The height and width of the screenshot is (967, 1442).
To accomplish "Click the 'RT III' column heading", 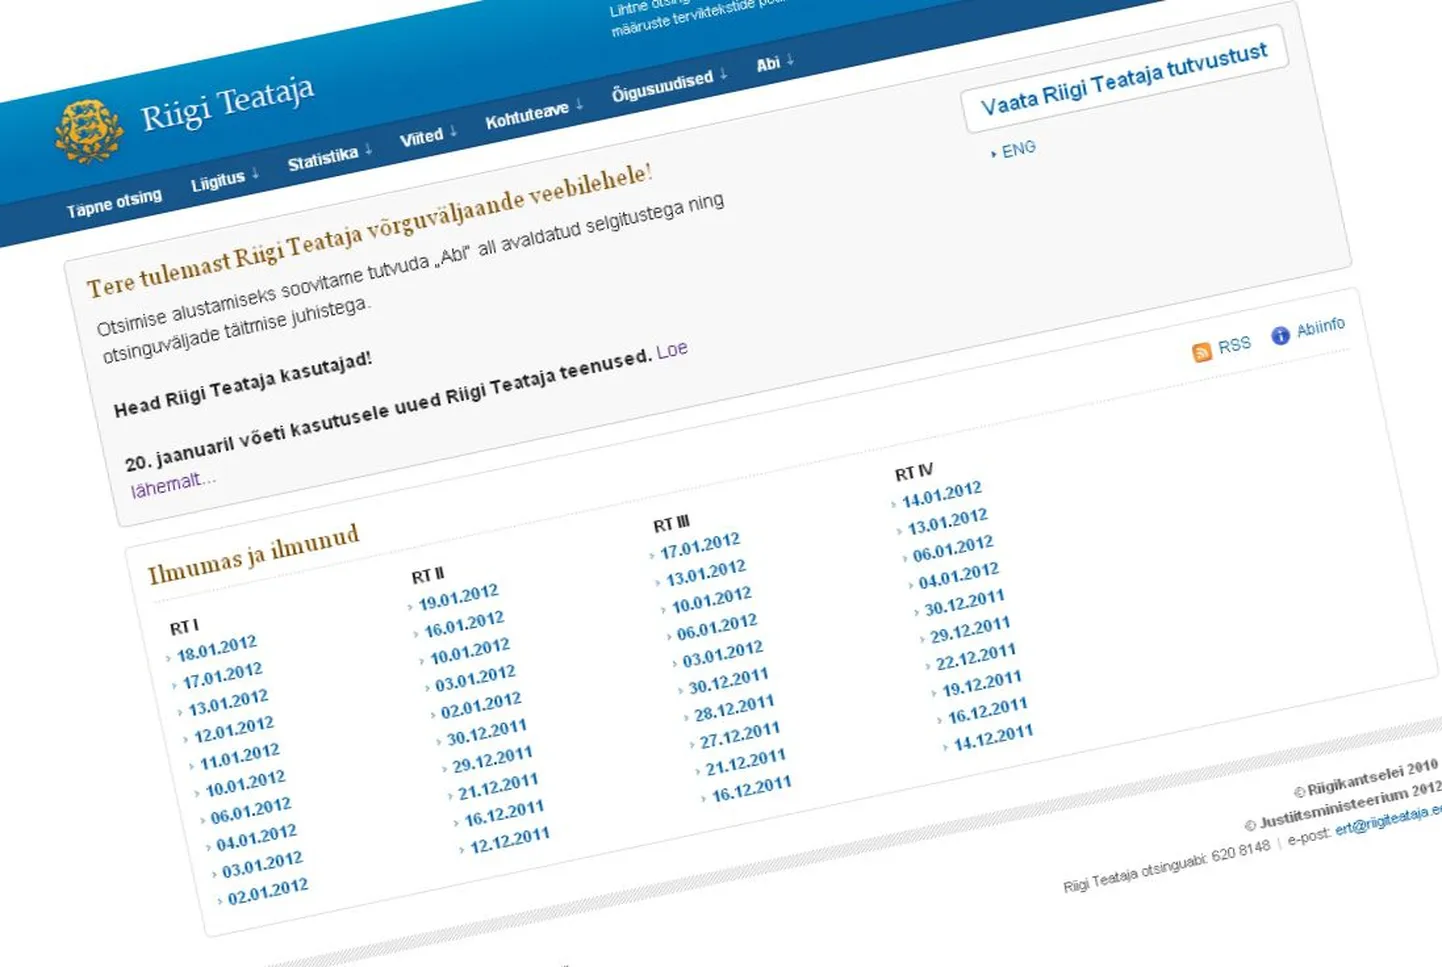I will (x=671, y=524).
